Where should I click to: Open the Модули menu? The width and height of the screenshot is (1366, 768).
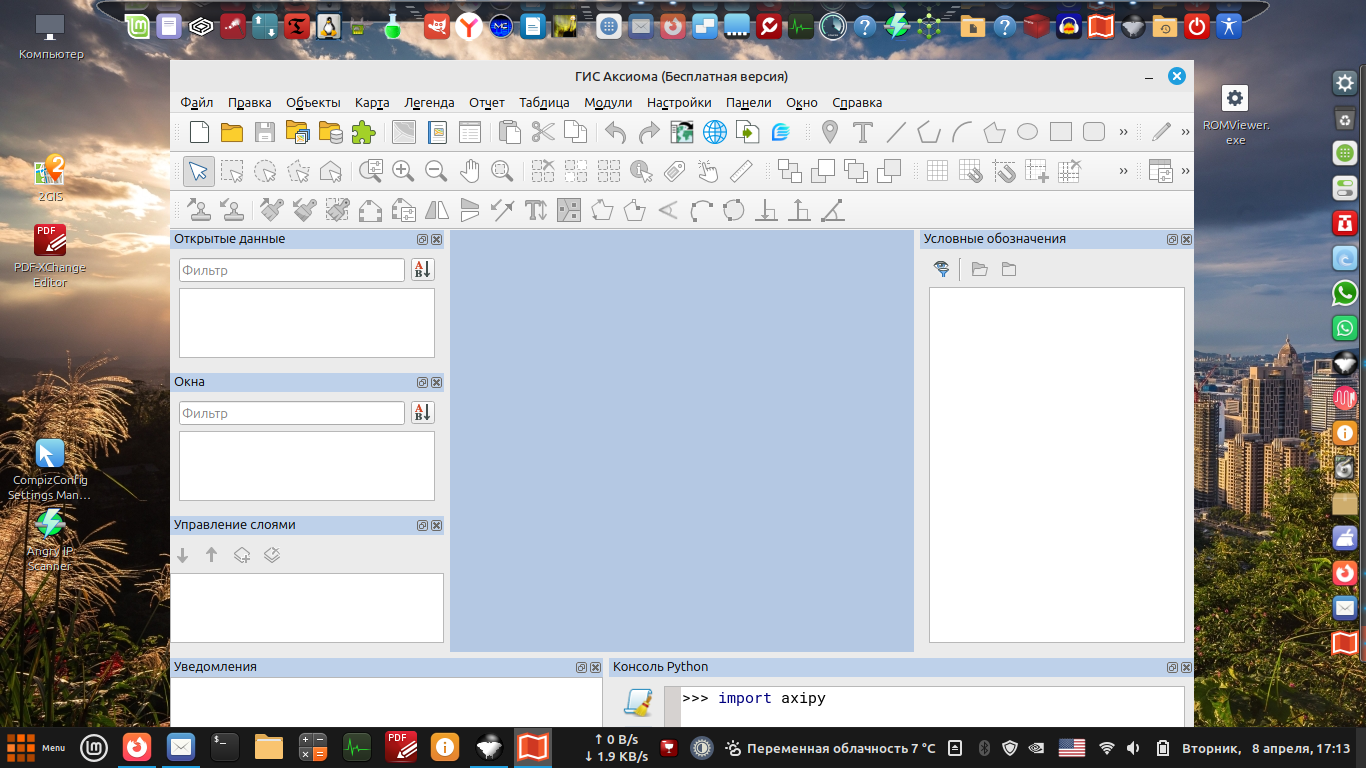[608, 102]
